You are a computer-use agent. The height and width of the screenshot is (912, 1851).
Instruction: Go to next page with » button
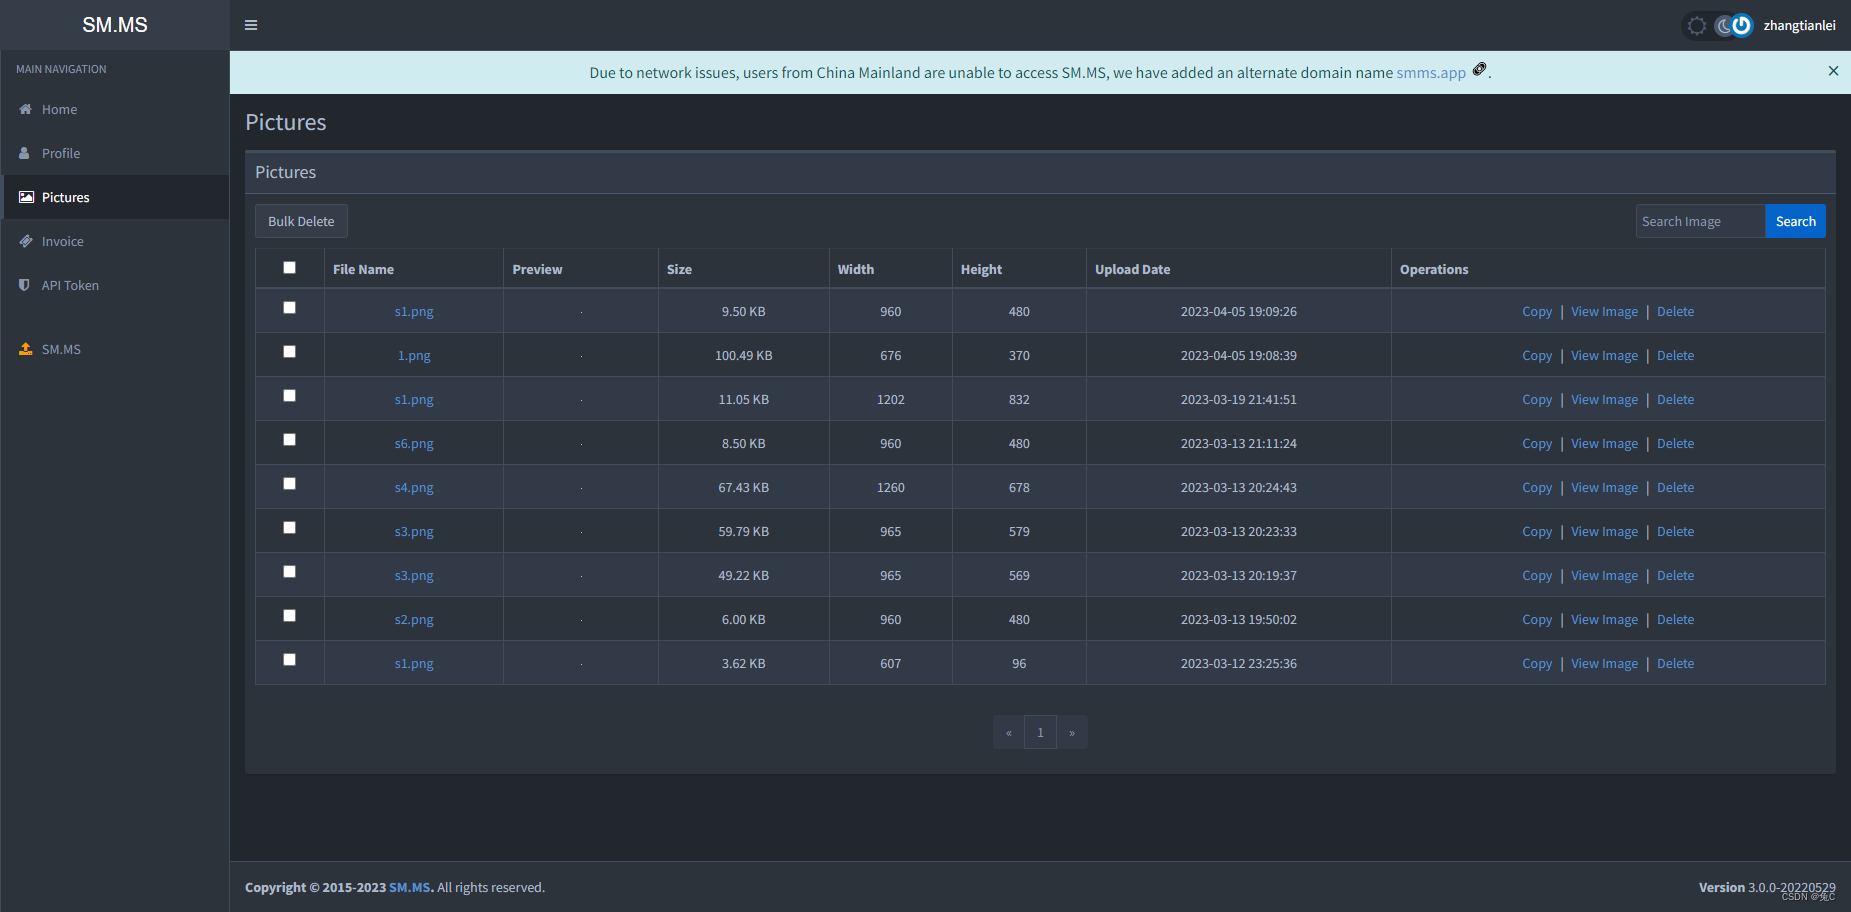1072,733
